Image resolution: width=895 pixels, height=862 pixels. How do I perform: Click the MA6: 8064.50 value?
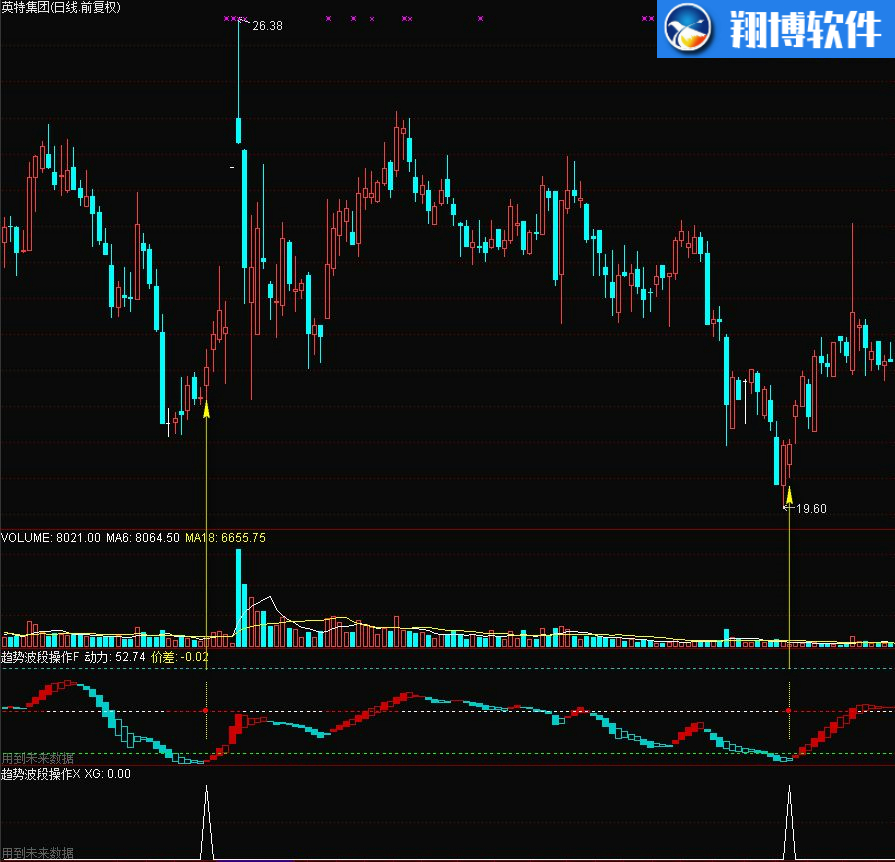143,538
